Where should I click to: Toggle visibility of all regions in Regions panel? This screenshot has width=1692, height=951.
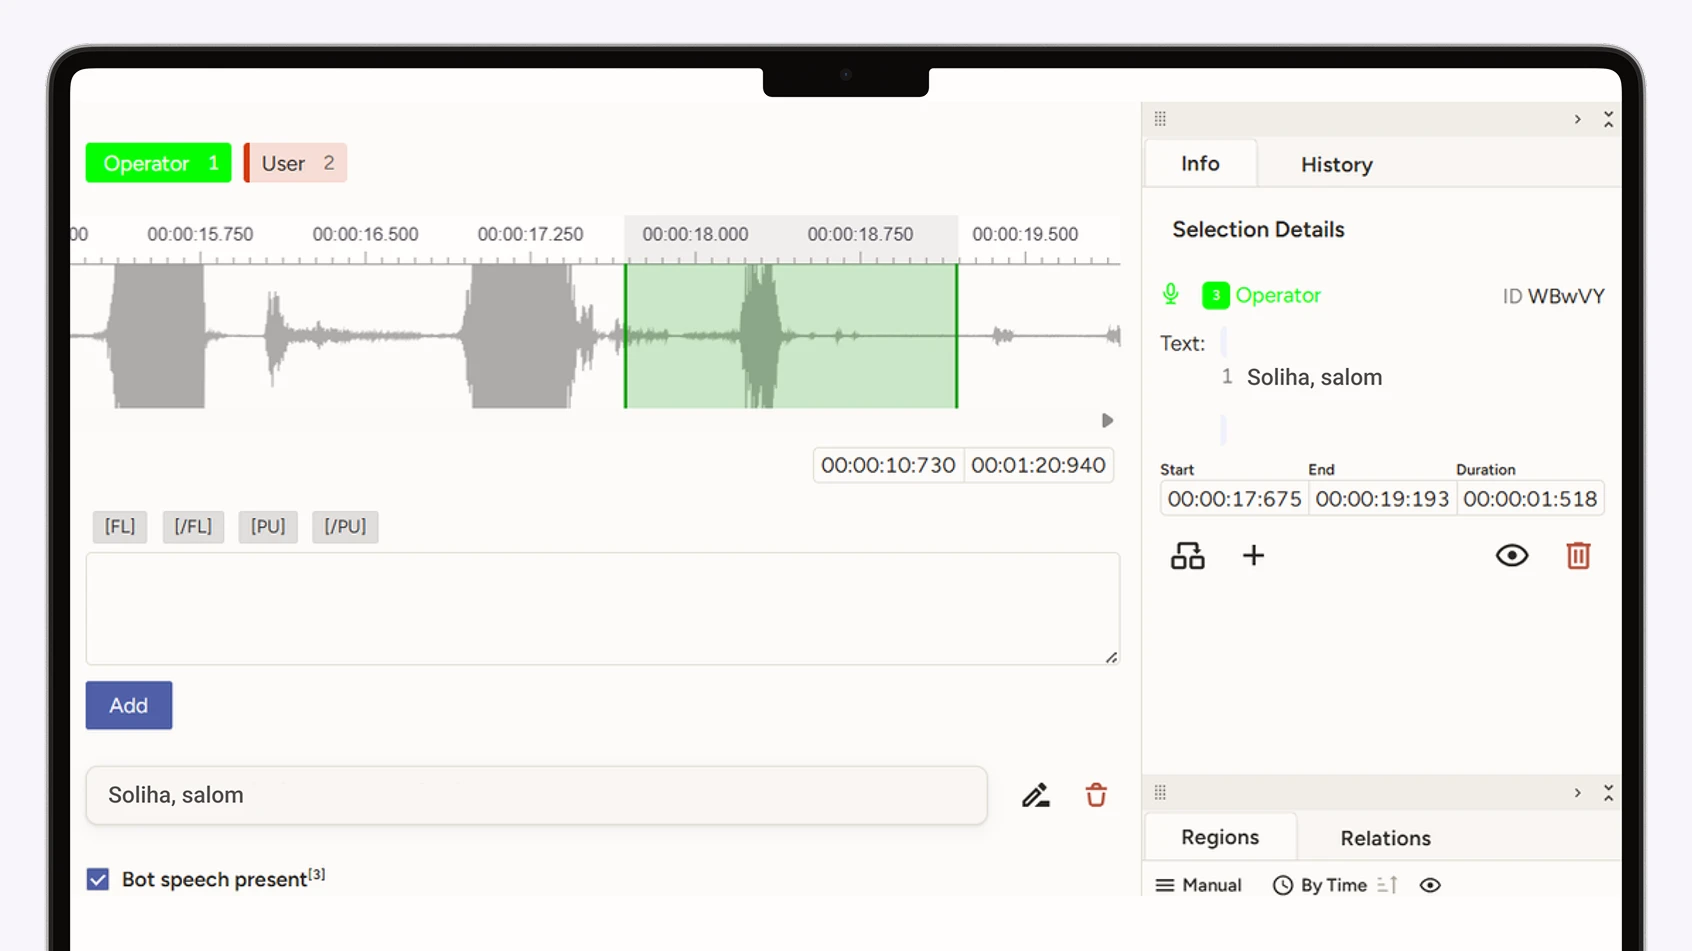(1430, 885)
